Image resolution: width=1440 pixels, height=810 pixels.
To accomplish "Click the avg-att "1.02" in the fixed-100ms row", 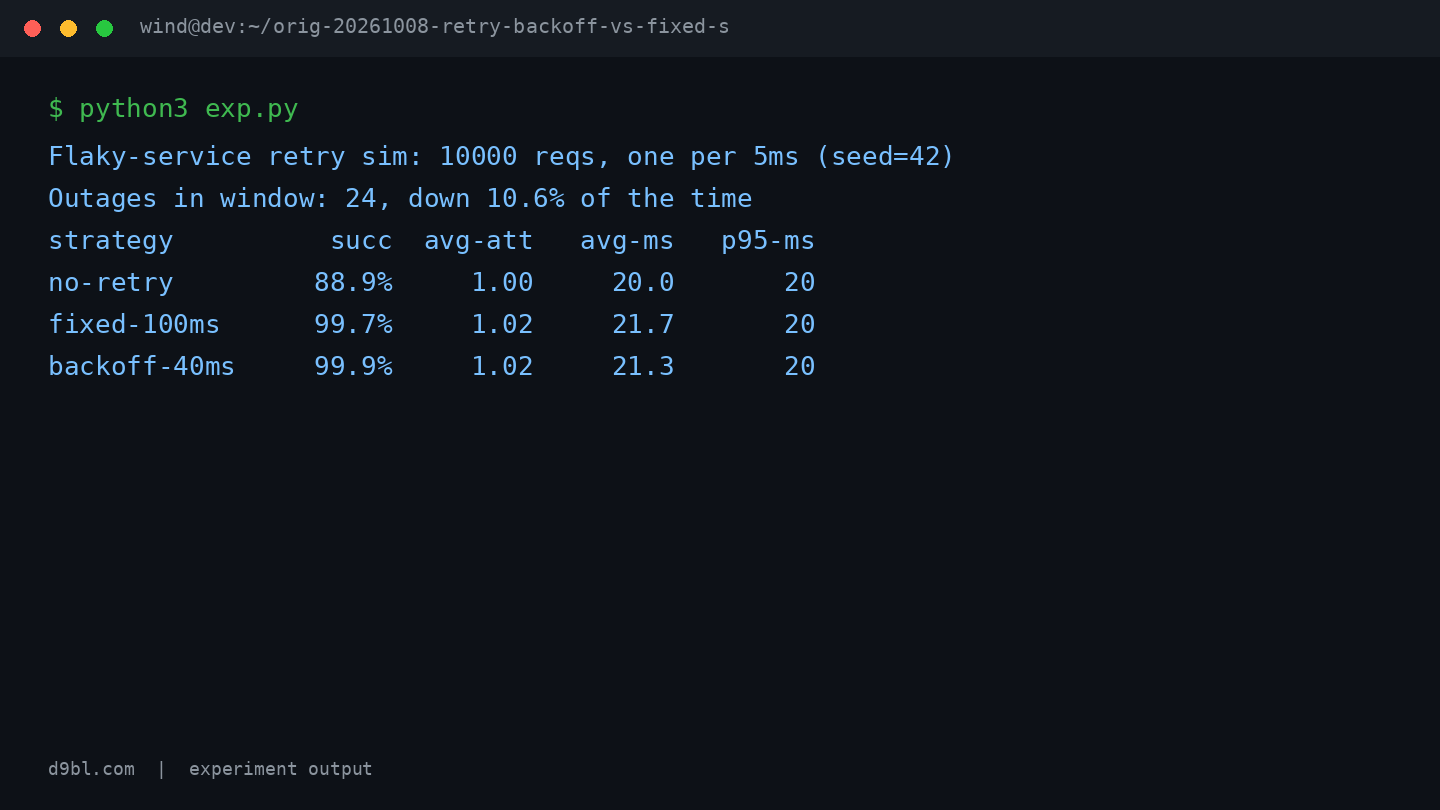I will point(502,325).
